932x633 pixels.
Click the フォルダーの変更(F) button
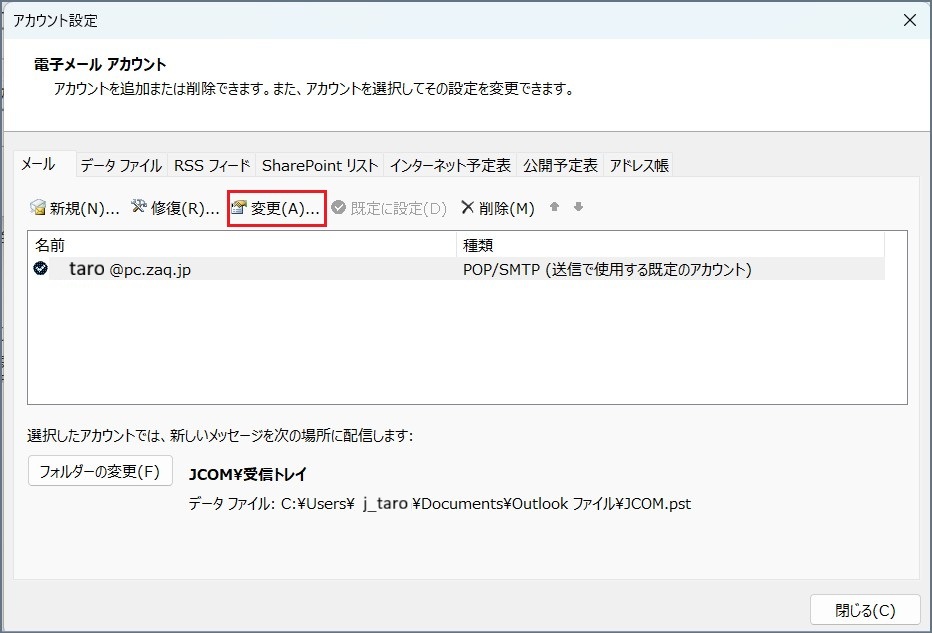pyautogui.click(x=100, y=471)
